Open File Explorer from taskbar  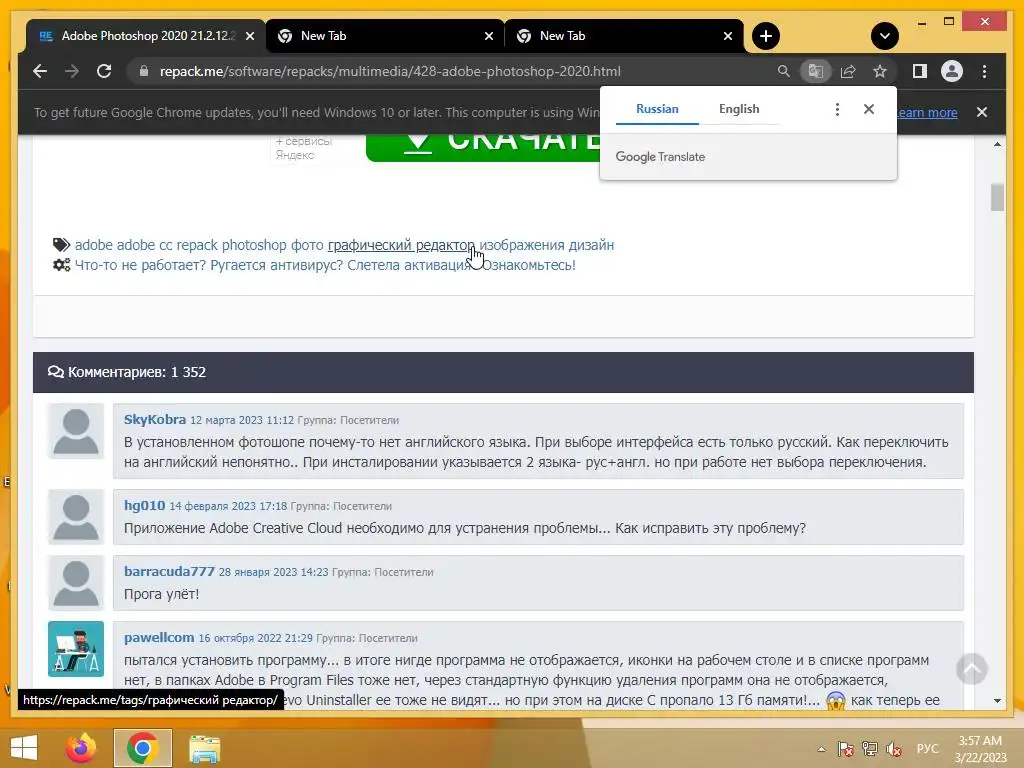coord(204,748)
